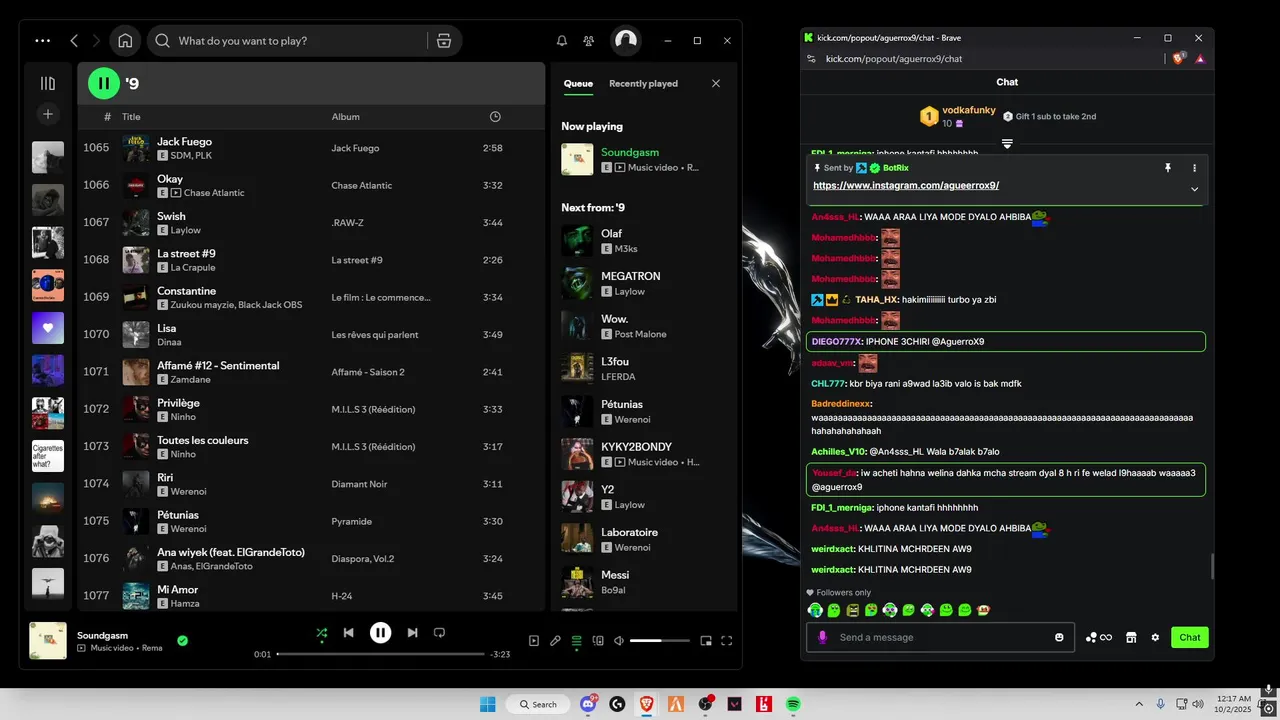Collapse pinned message chevron in Kick chat

pos(1194,189)
